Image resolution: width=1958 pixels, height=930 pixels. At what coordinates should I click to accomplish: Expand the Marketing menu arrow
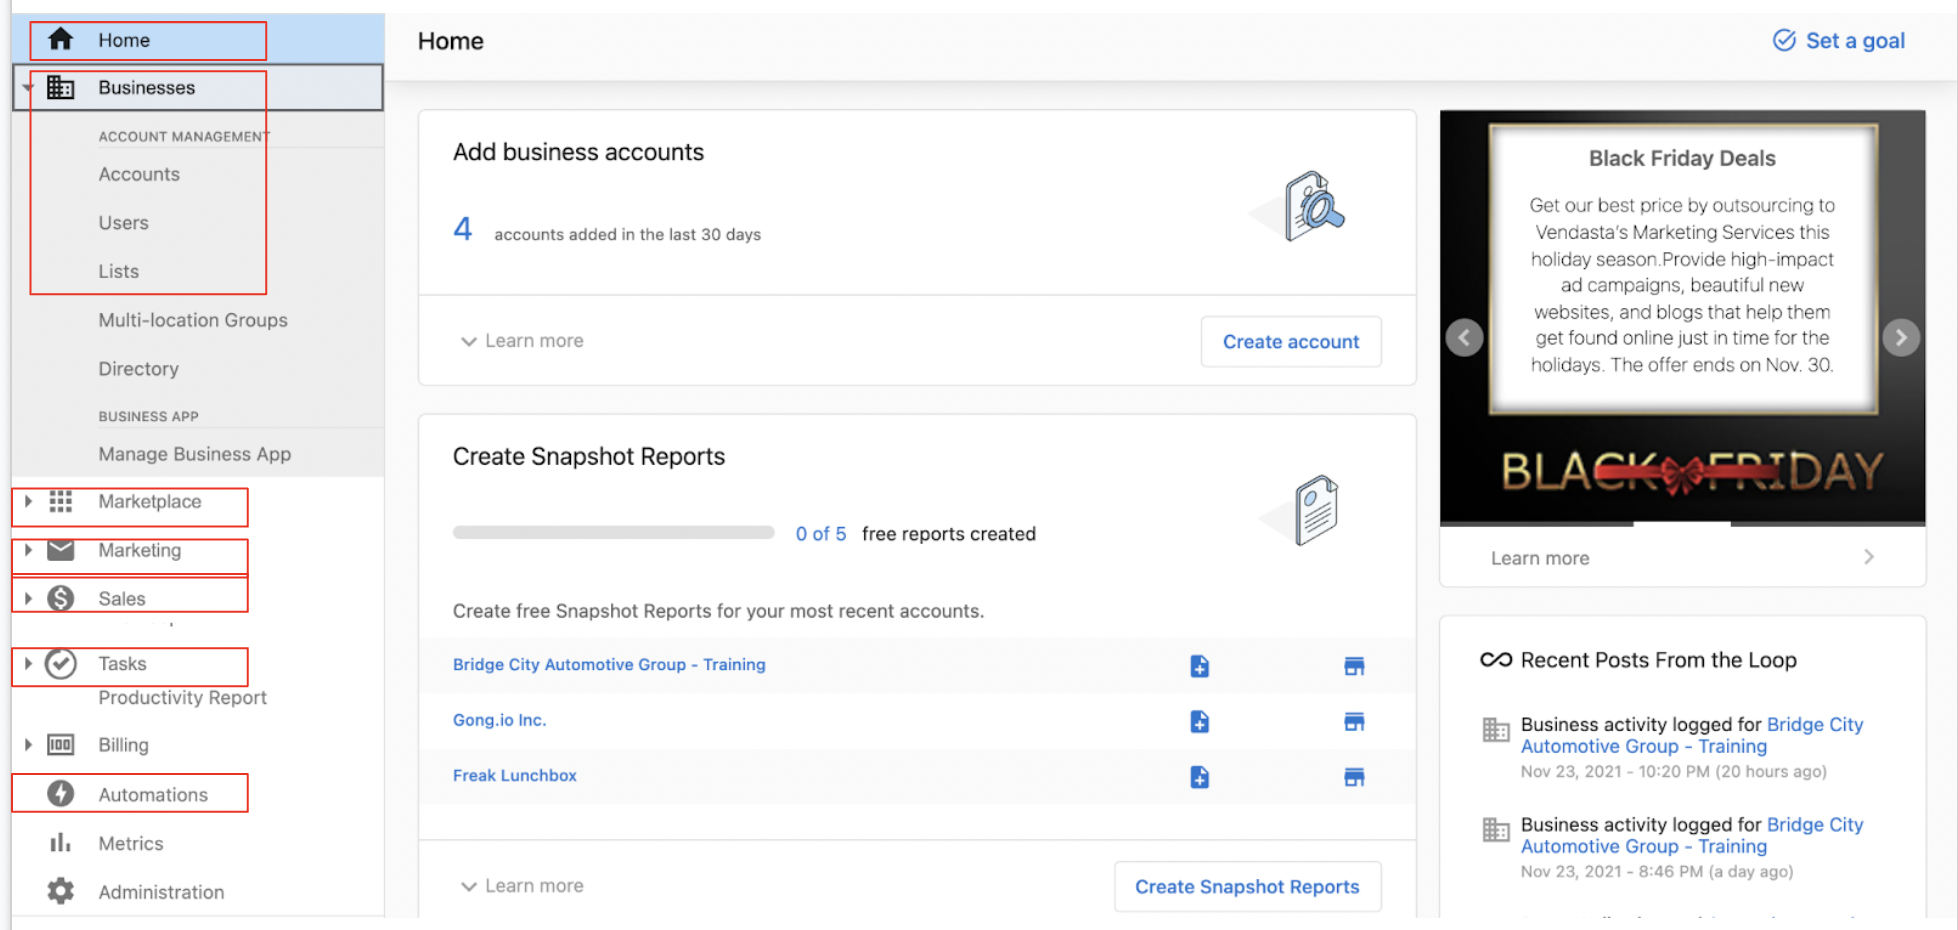28,550
